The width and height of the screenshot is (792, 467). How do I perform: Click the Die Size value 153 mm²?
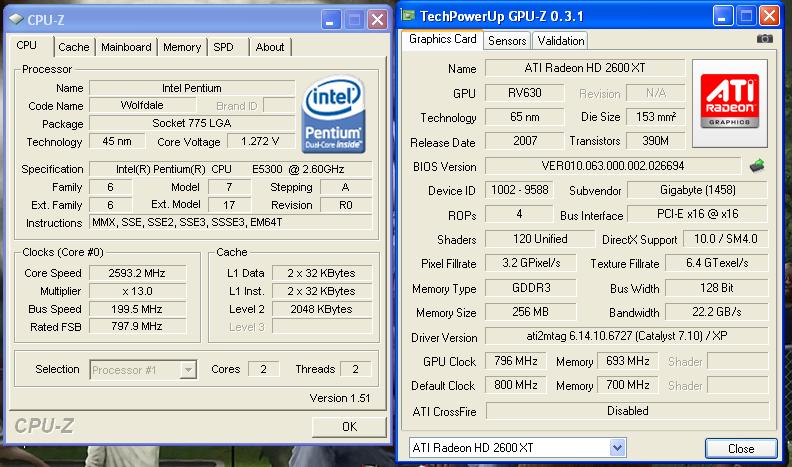656,117
